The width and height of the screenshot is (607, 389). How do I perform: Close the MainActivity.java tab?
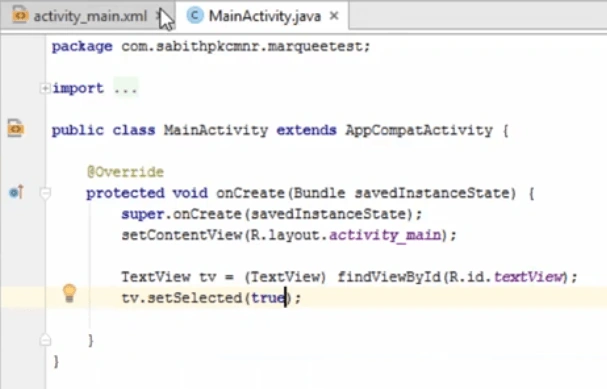click(334, 16)
